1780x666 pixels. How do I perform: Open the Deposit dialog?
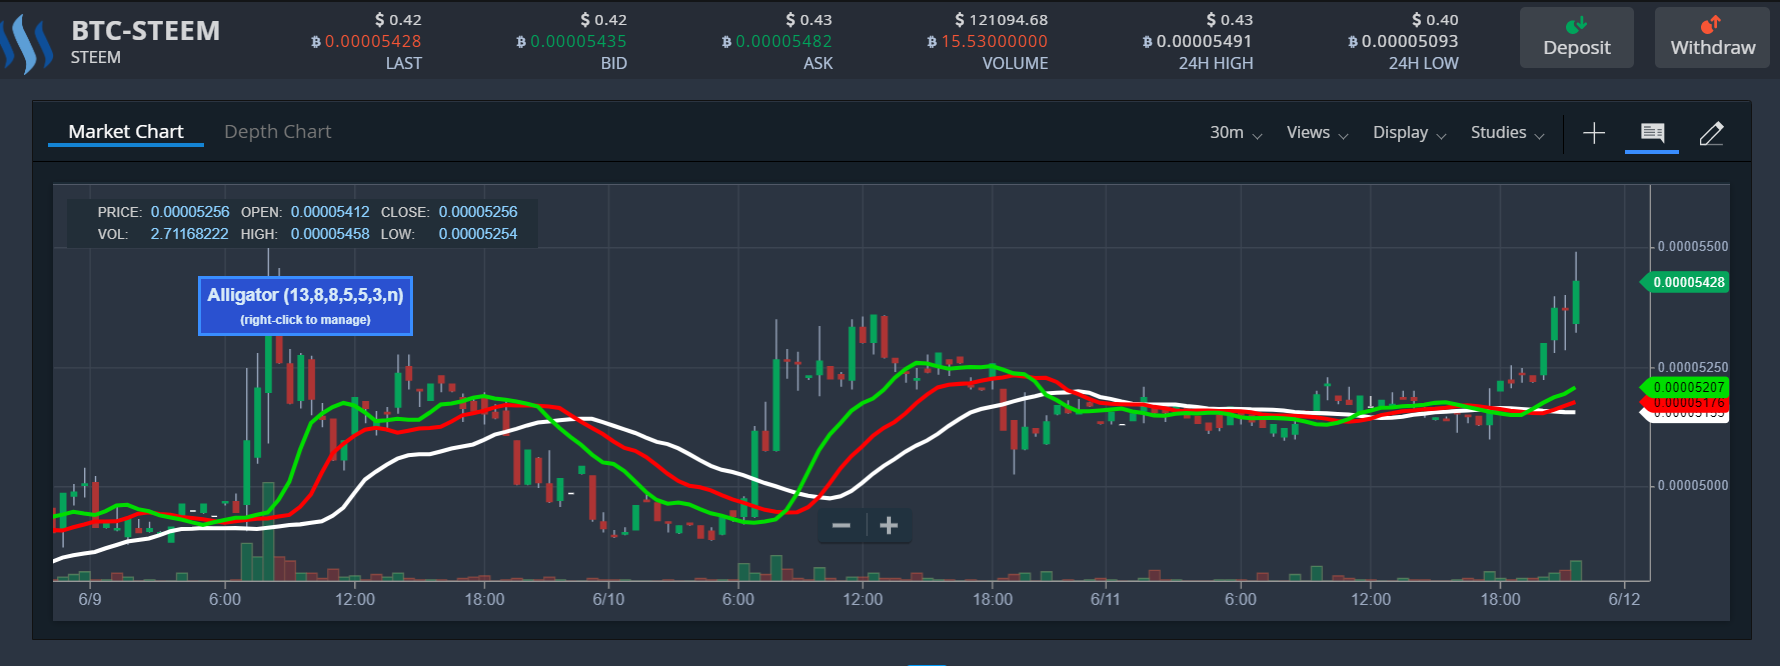pos(1576,38)
